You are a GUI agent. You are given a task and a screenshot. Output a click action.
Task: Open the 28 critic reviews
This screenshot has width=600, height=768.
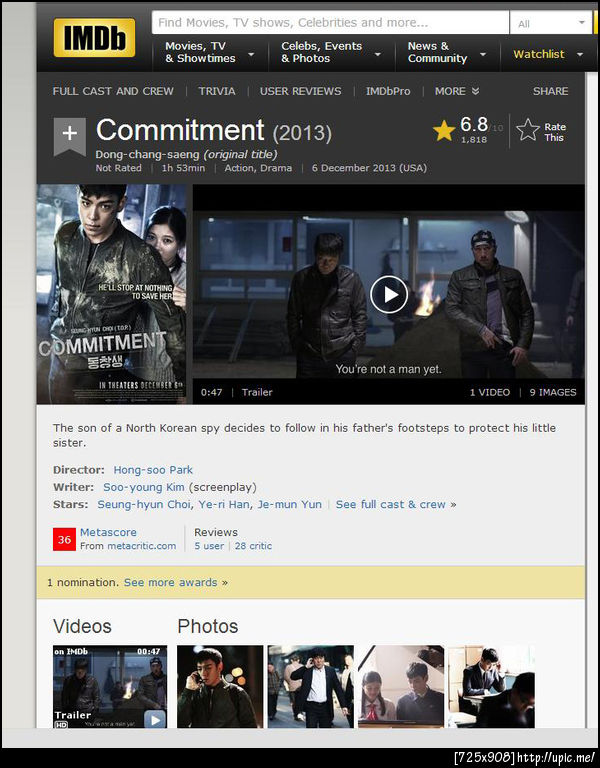tap(253, 546)
